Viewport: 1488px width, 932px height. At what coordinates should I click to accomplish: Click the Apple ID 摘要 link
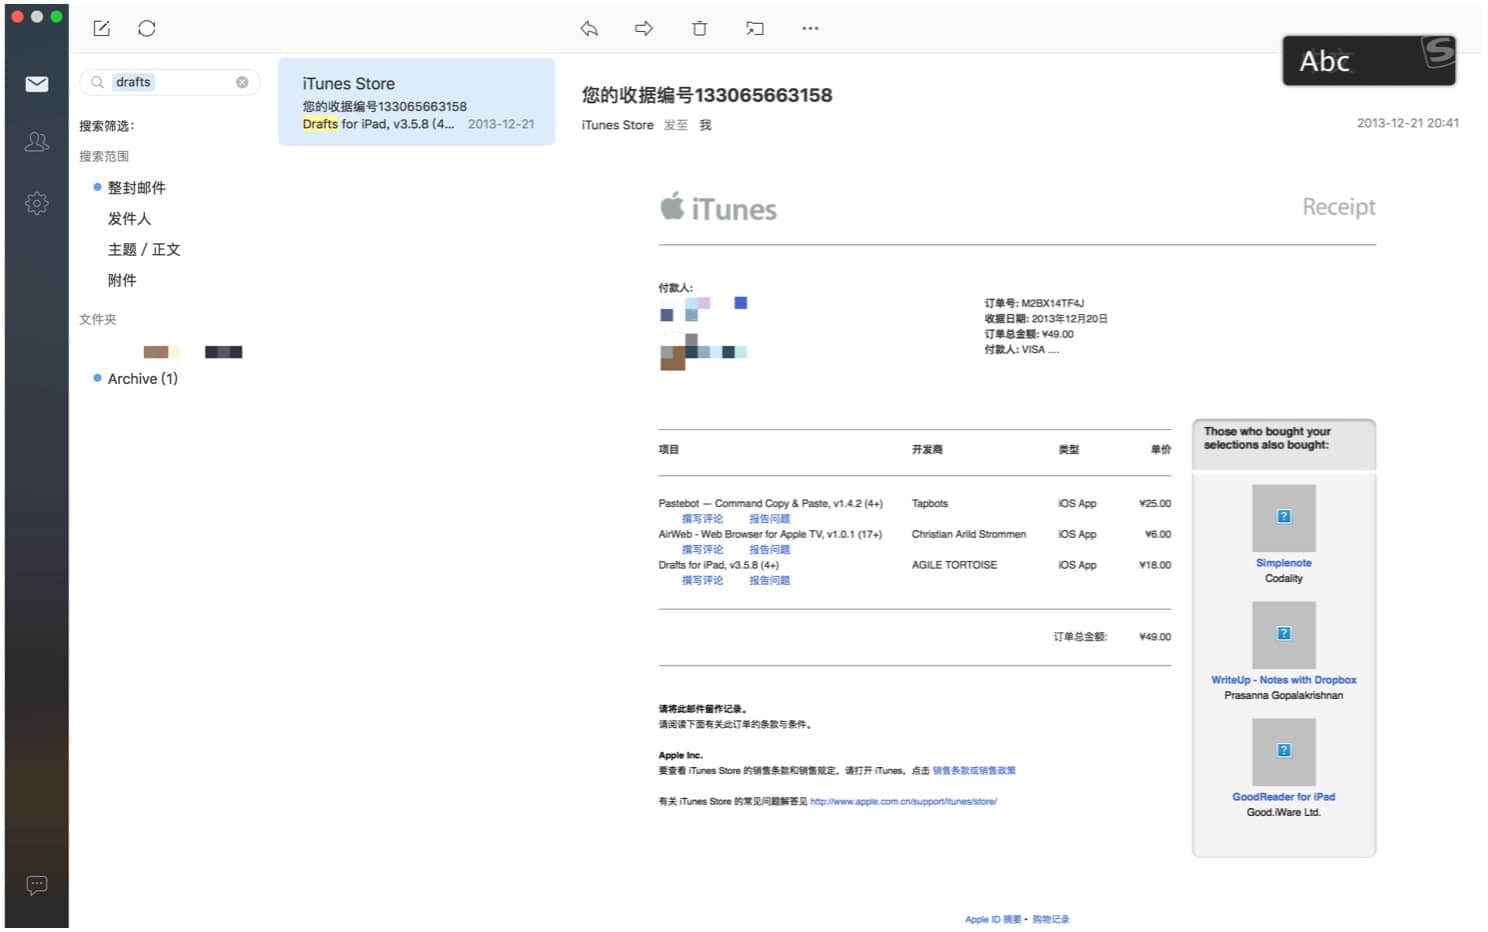[993, 920]
